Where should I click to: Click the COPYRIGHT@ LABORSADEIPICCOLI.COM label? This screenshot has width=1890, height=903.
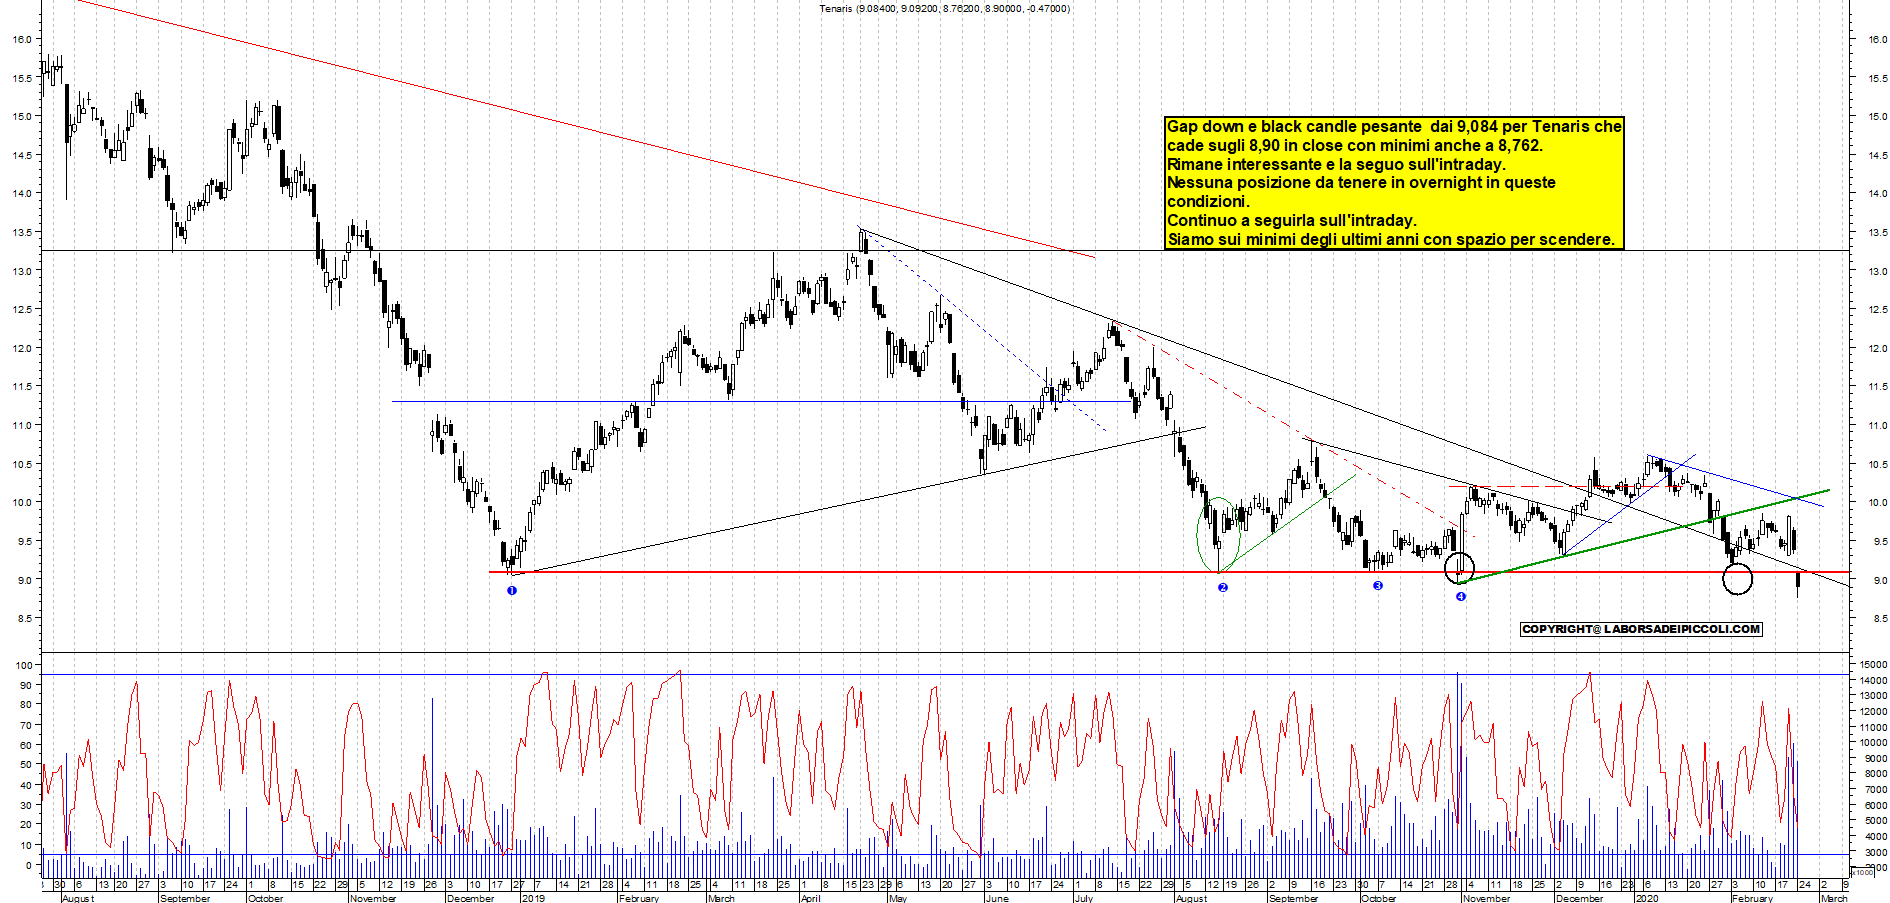1641,629
